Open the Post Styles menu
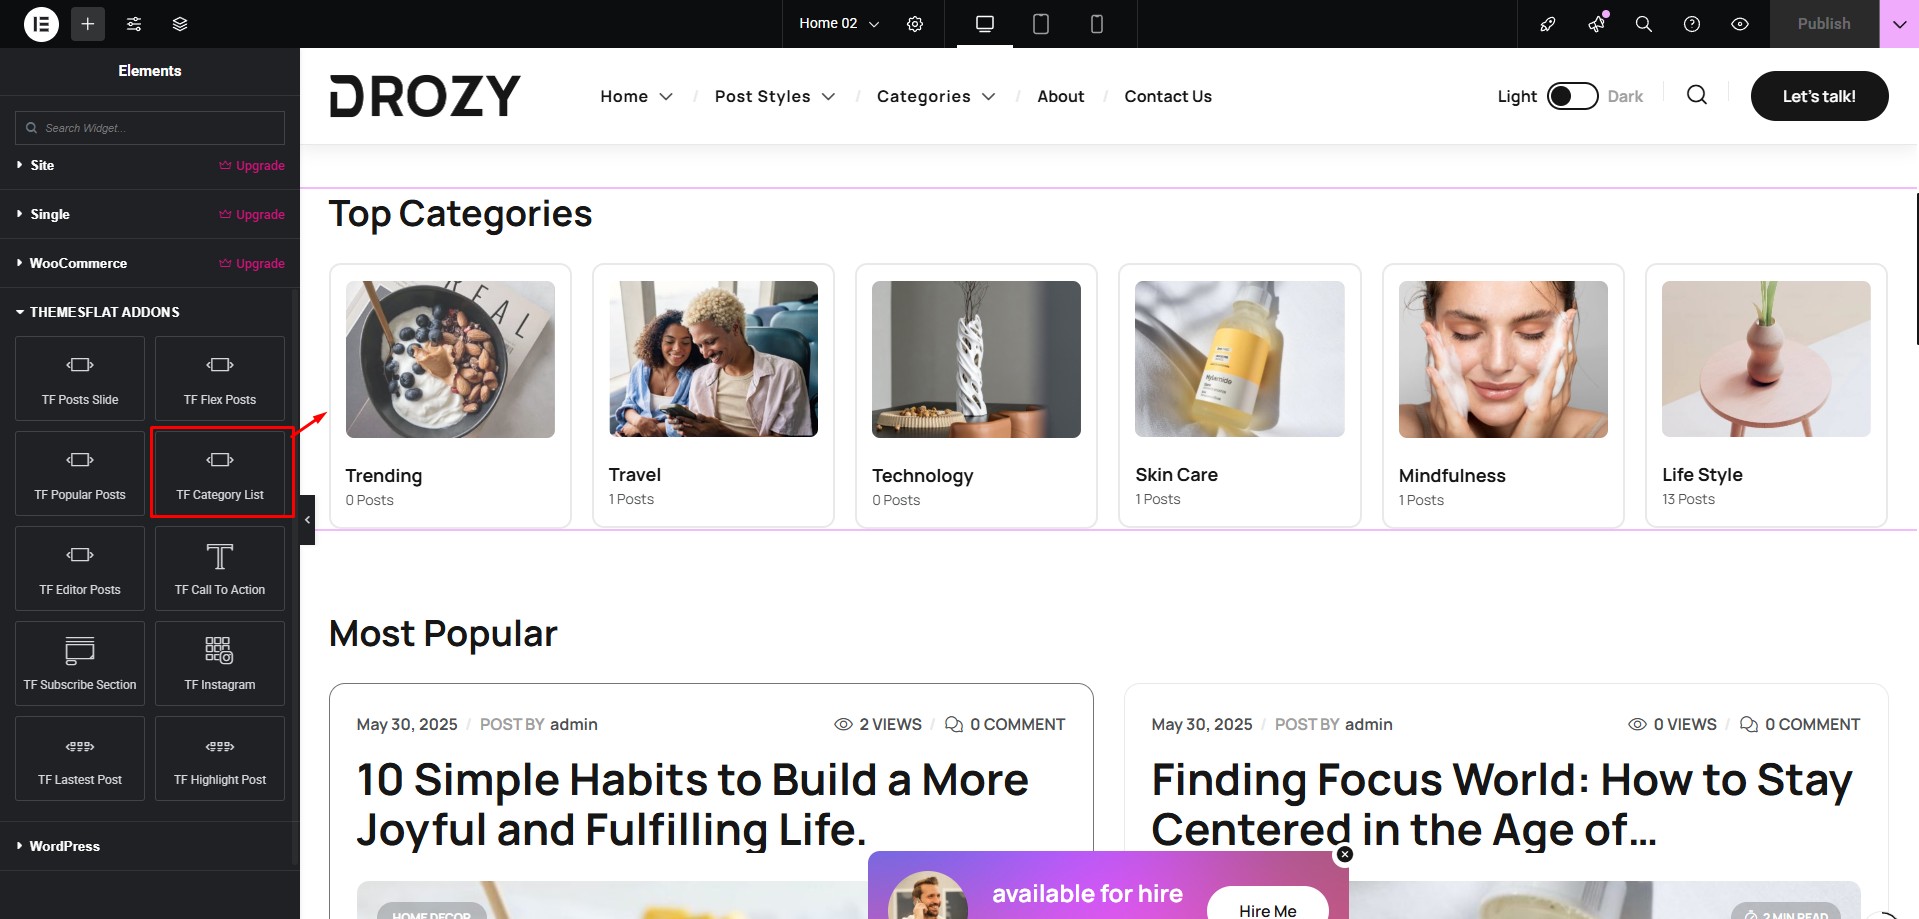Image resolution: width=1919 pixels, height=919 pixels. [774, 96]
